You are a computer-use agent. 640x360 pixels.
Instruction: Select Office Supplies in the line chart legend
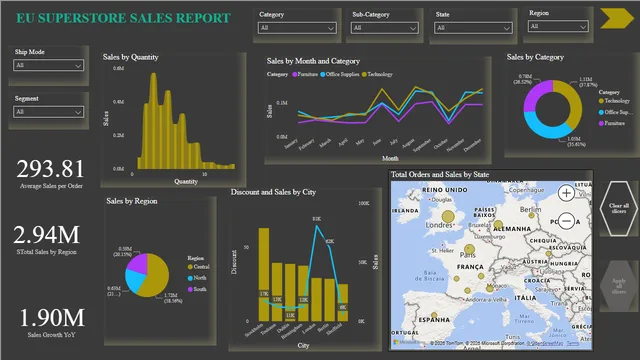pos(340,74)
